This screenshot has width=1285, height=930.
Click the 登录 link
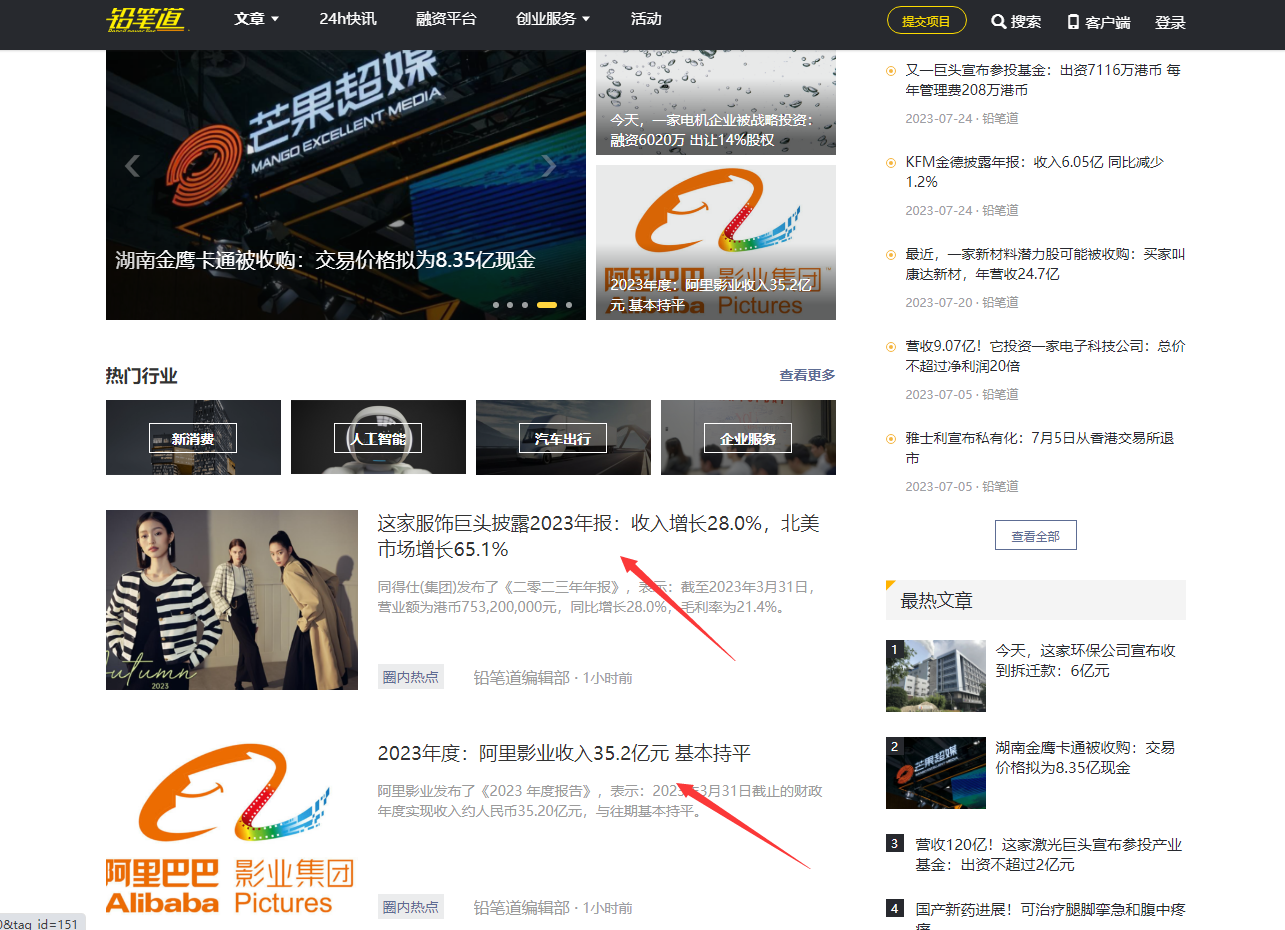pyautogui.click(x=1170, y=22)
